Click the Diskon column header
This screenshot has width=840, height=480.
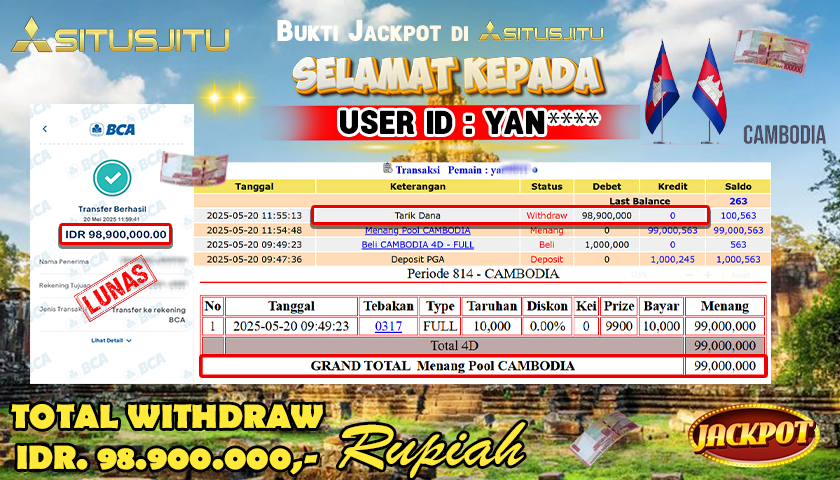click(x=546, y=306)
